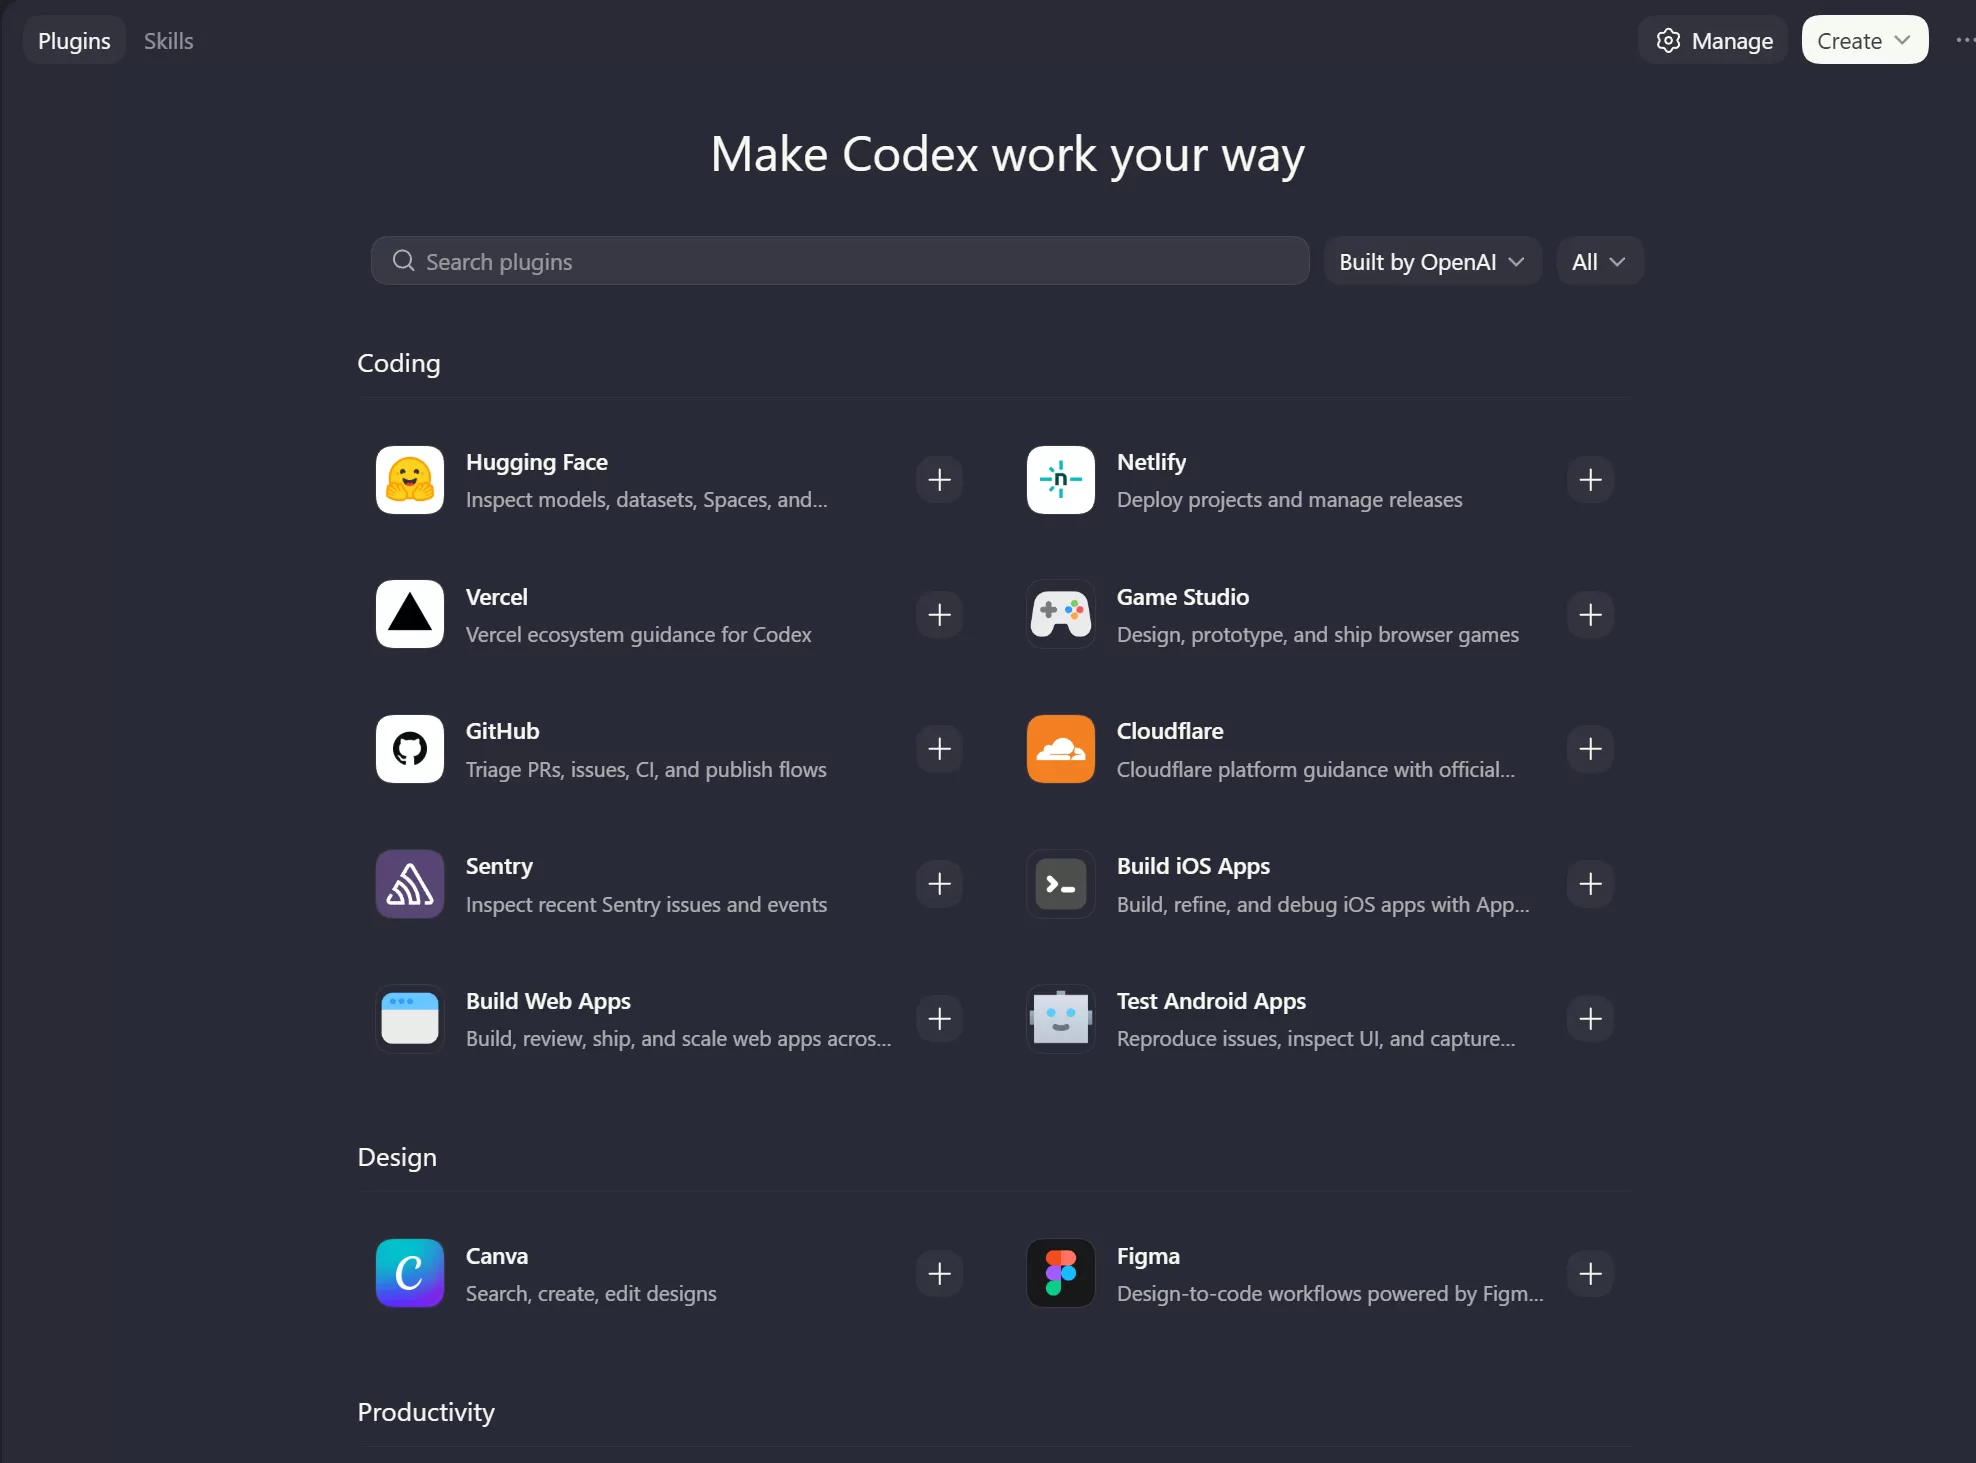Image resolution: width=1976 pixels, height=1463 pixels.
Task: Focus the Search plugins field
Action: click(840, 261)
